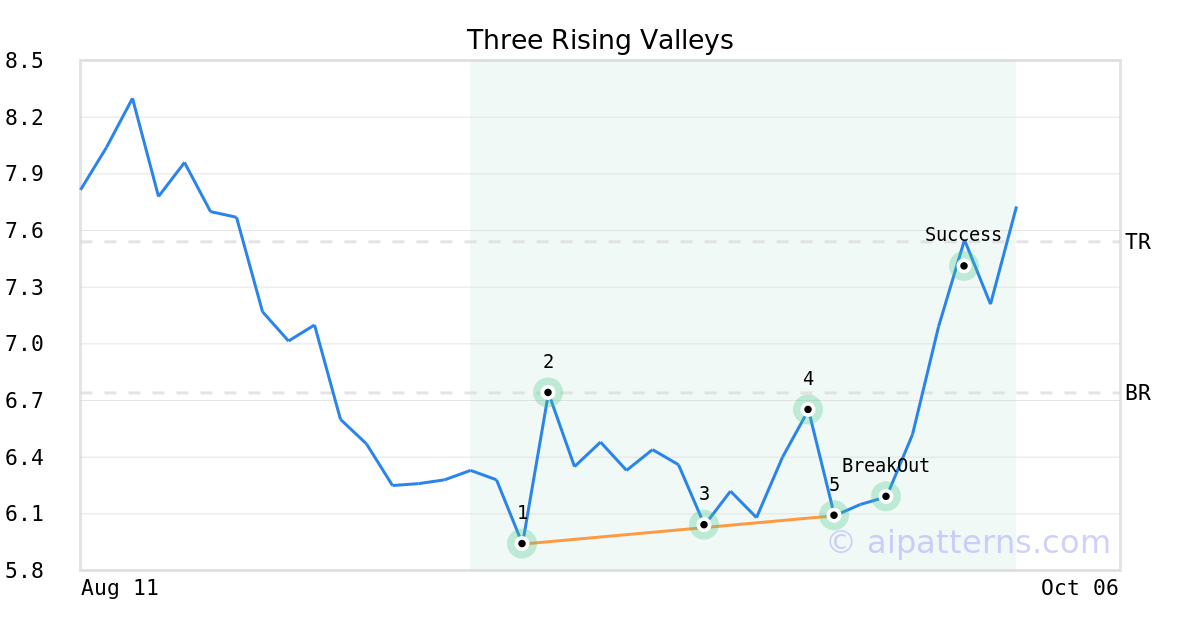Image resolution: width=1200 pixels, height=630 pixels.
Task: Click the 5.8 y-axis label
Action: [24, 571]
